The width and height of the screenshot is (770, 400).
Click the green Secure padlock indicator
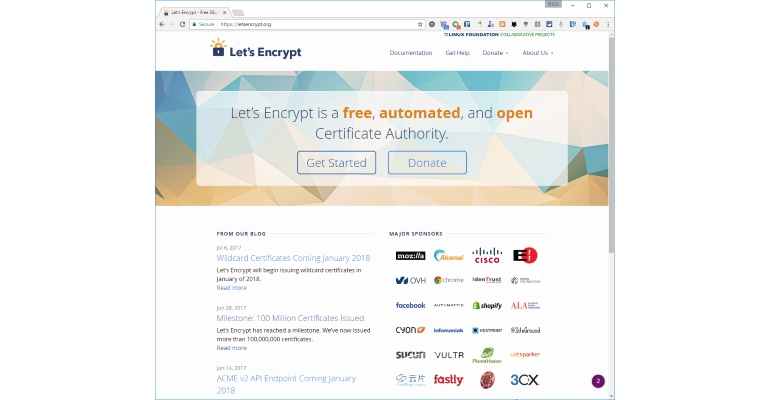click(203, 24)
